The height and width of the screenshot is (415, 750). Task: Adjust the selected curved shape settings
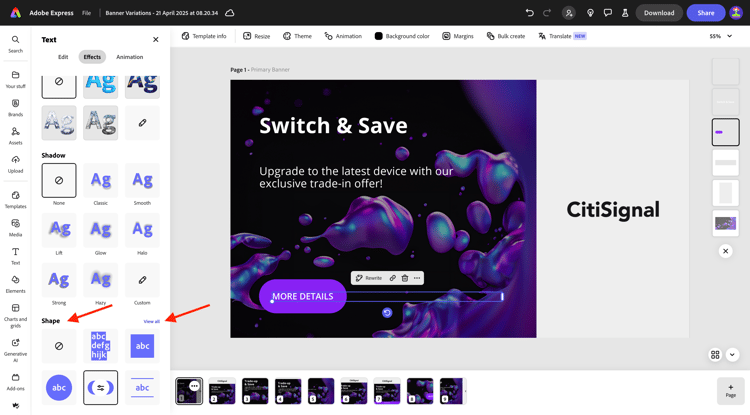100,388
